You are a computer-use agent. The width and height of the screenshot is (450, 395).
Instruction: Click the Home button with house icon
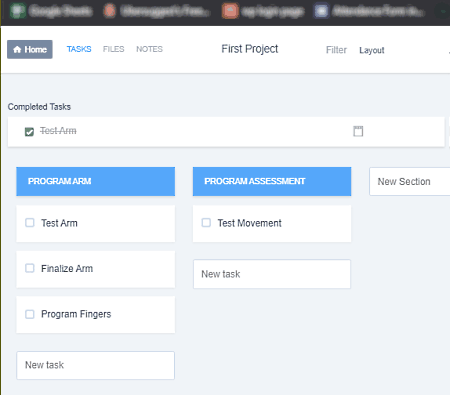tap(30, 49)
